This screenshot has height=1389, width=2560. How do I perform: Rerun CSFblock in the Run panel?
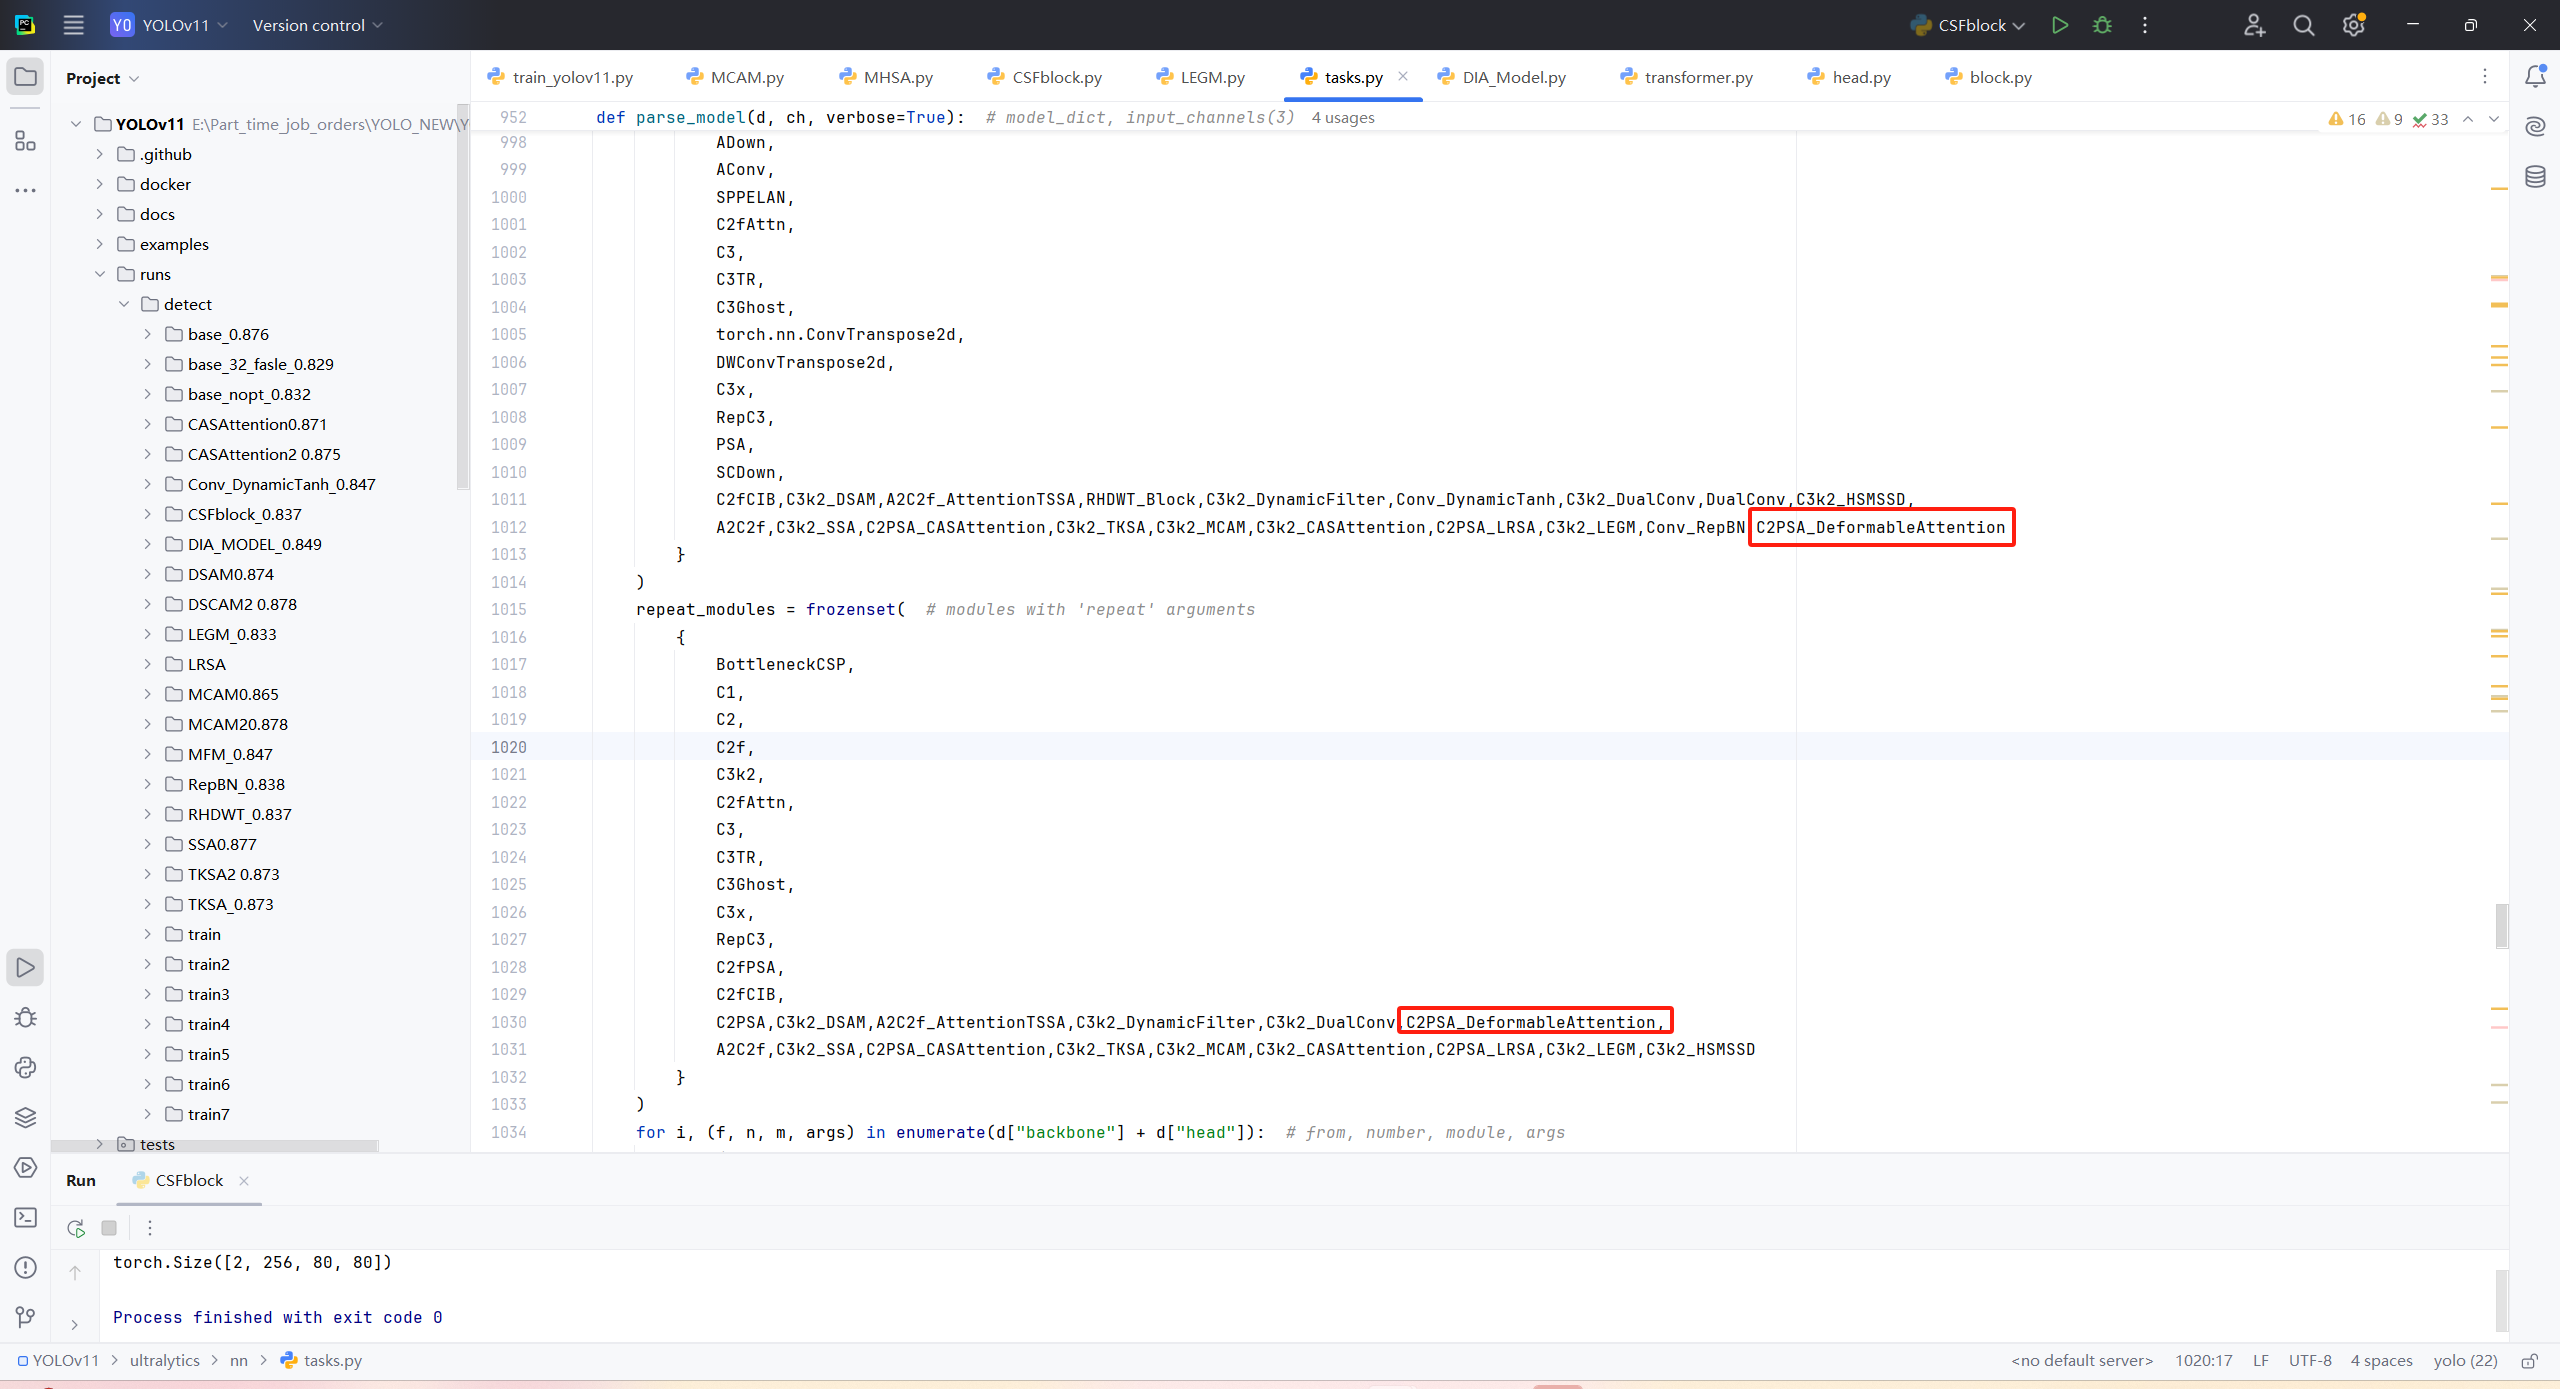tap(76, 1228)
